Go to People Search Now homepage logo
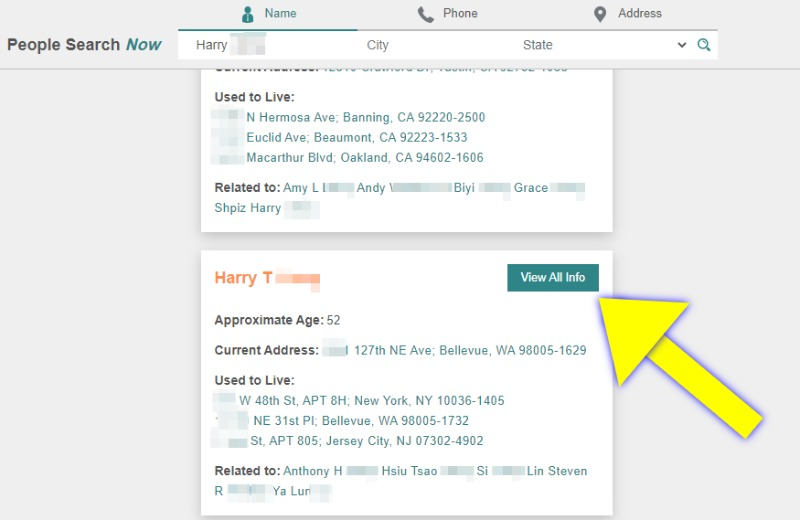 click(84, 44)
